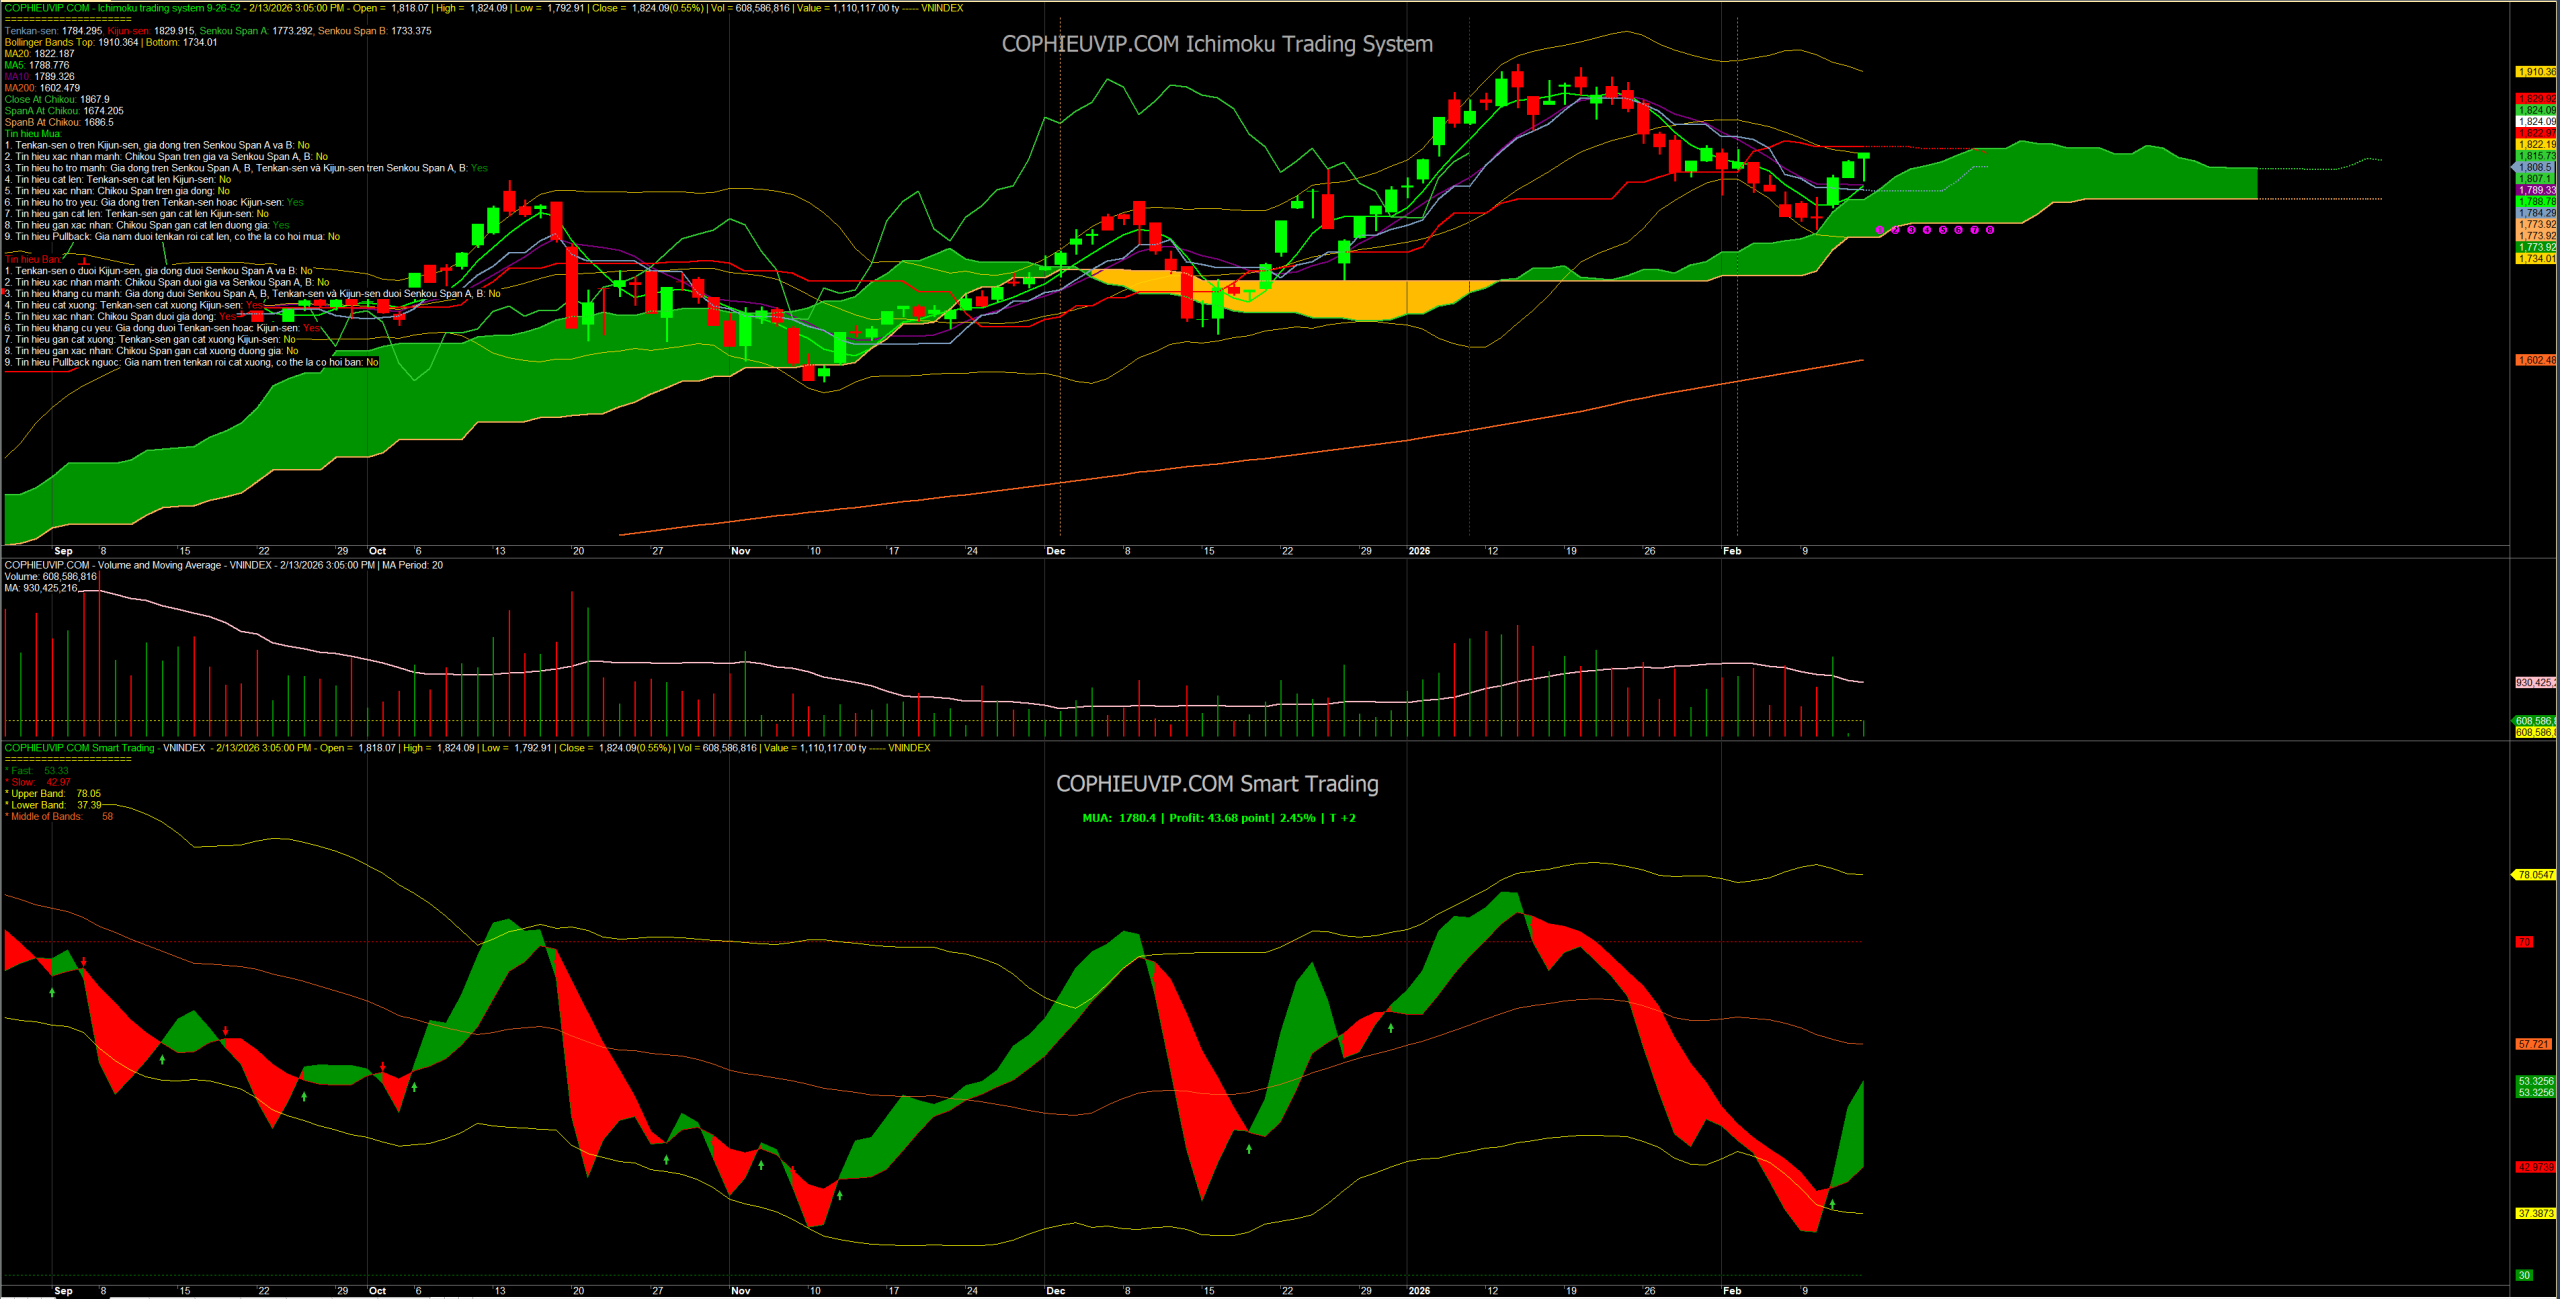Click the 'COPHIEUVIP.COM Smart Trading' pane title
This screenshot has width=2560, height=1299.
point(1217,784)
